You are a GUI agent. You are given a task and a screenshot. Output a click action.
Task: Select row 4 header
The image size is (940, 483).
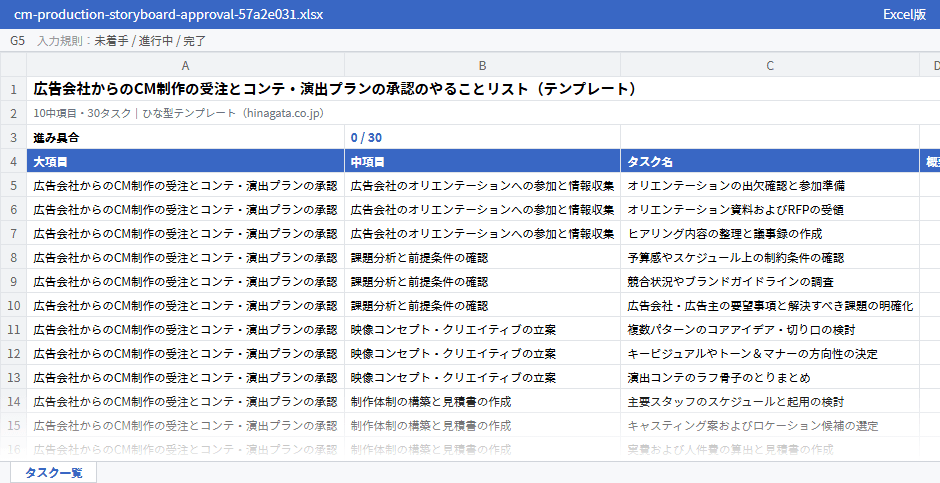(x=13, y=161)
